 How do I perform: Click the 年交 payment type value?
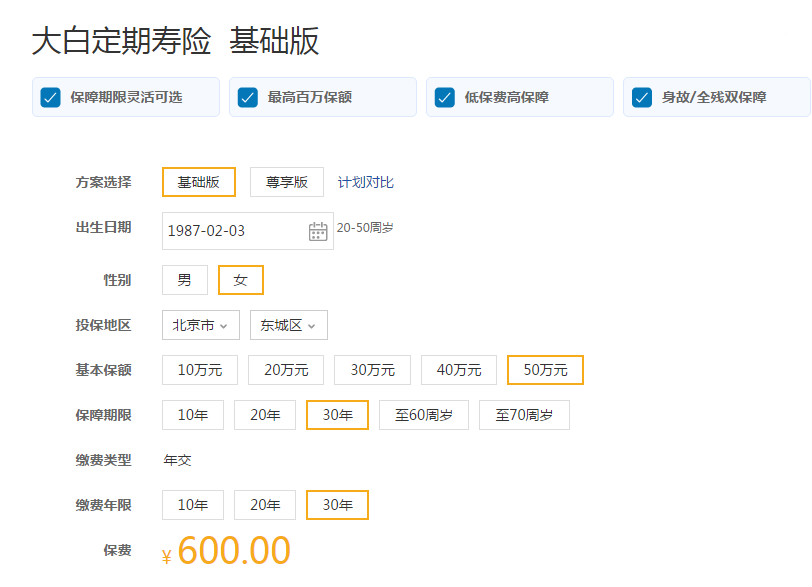pos(178,460)
